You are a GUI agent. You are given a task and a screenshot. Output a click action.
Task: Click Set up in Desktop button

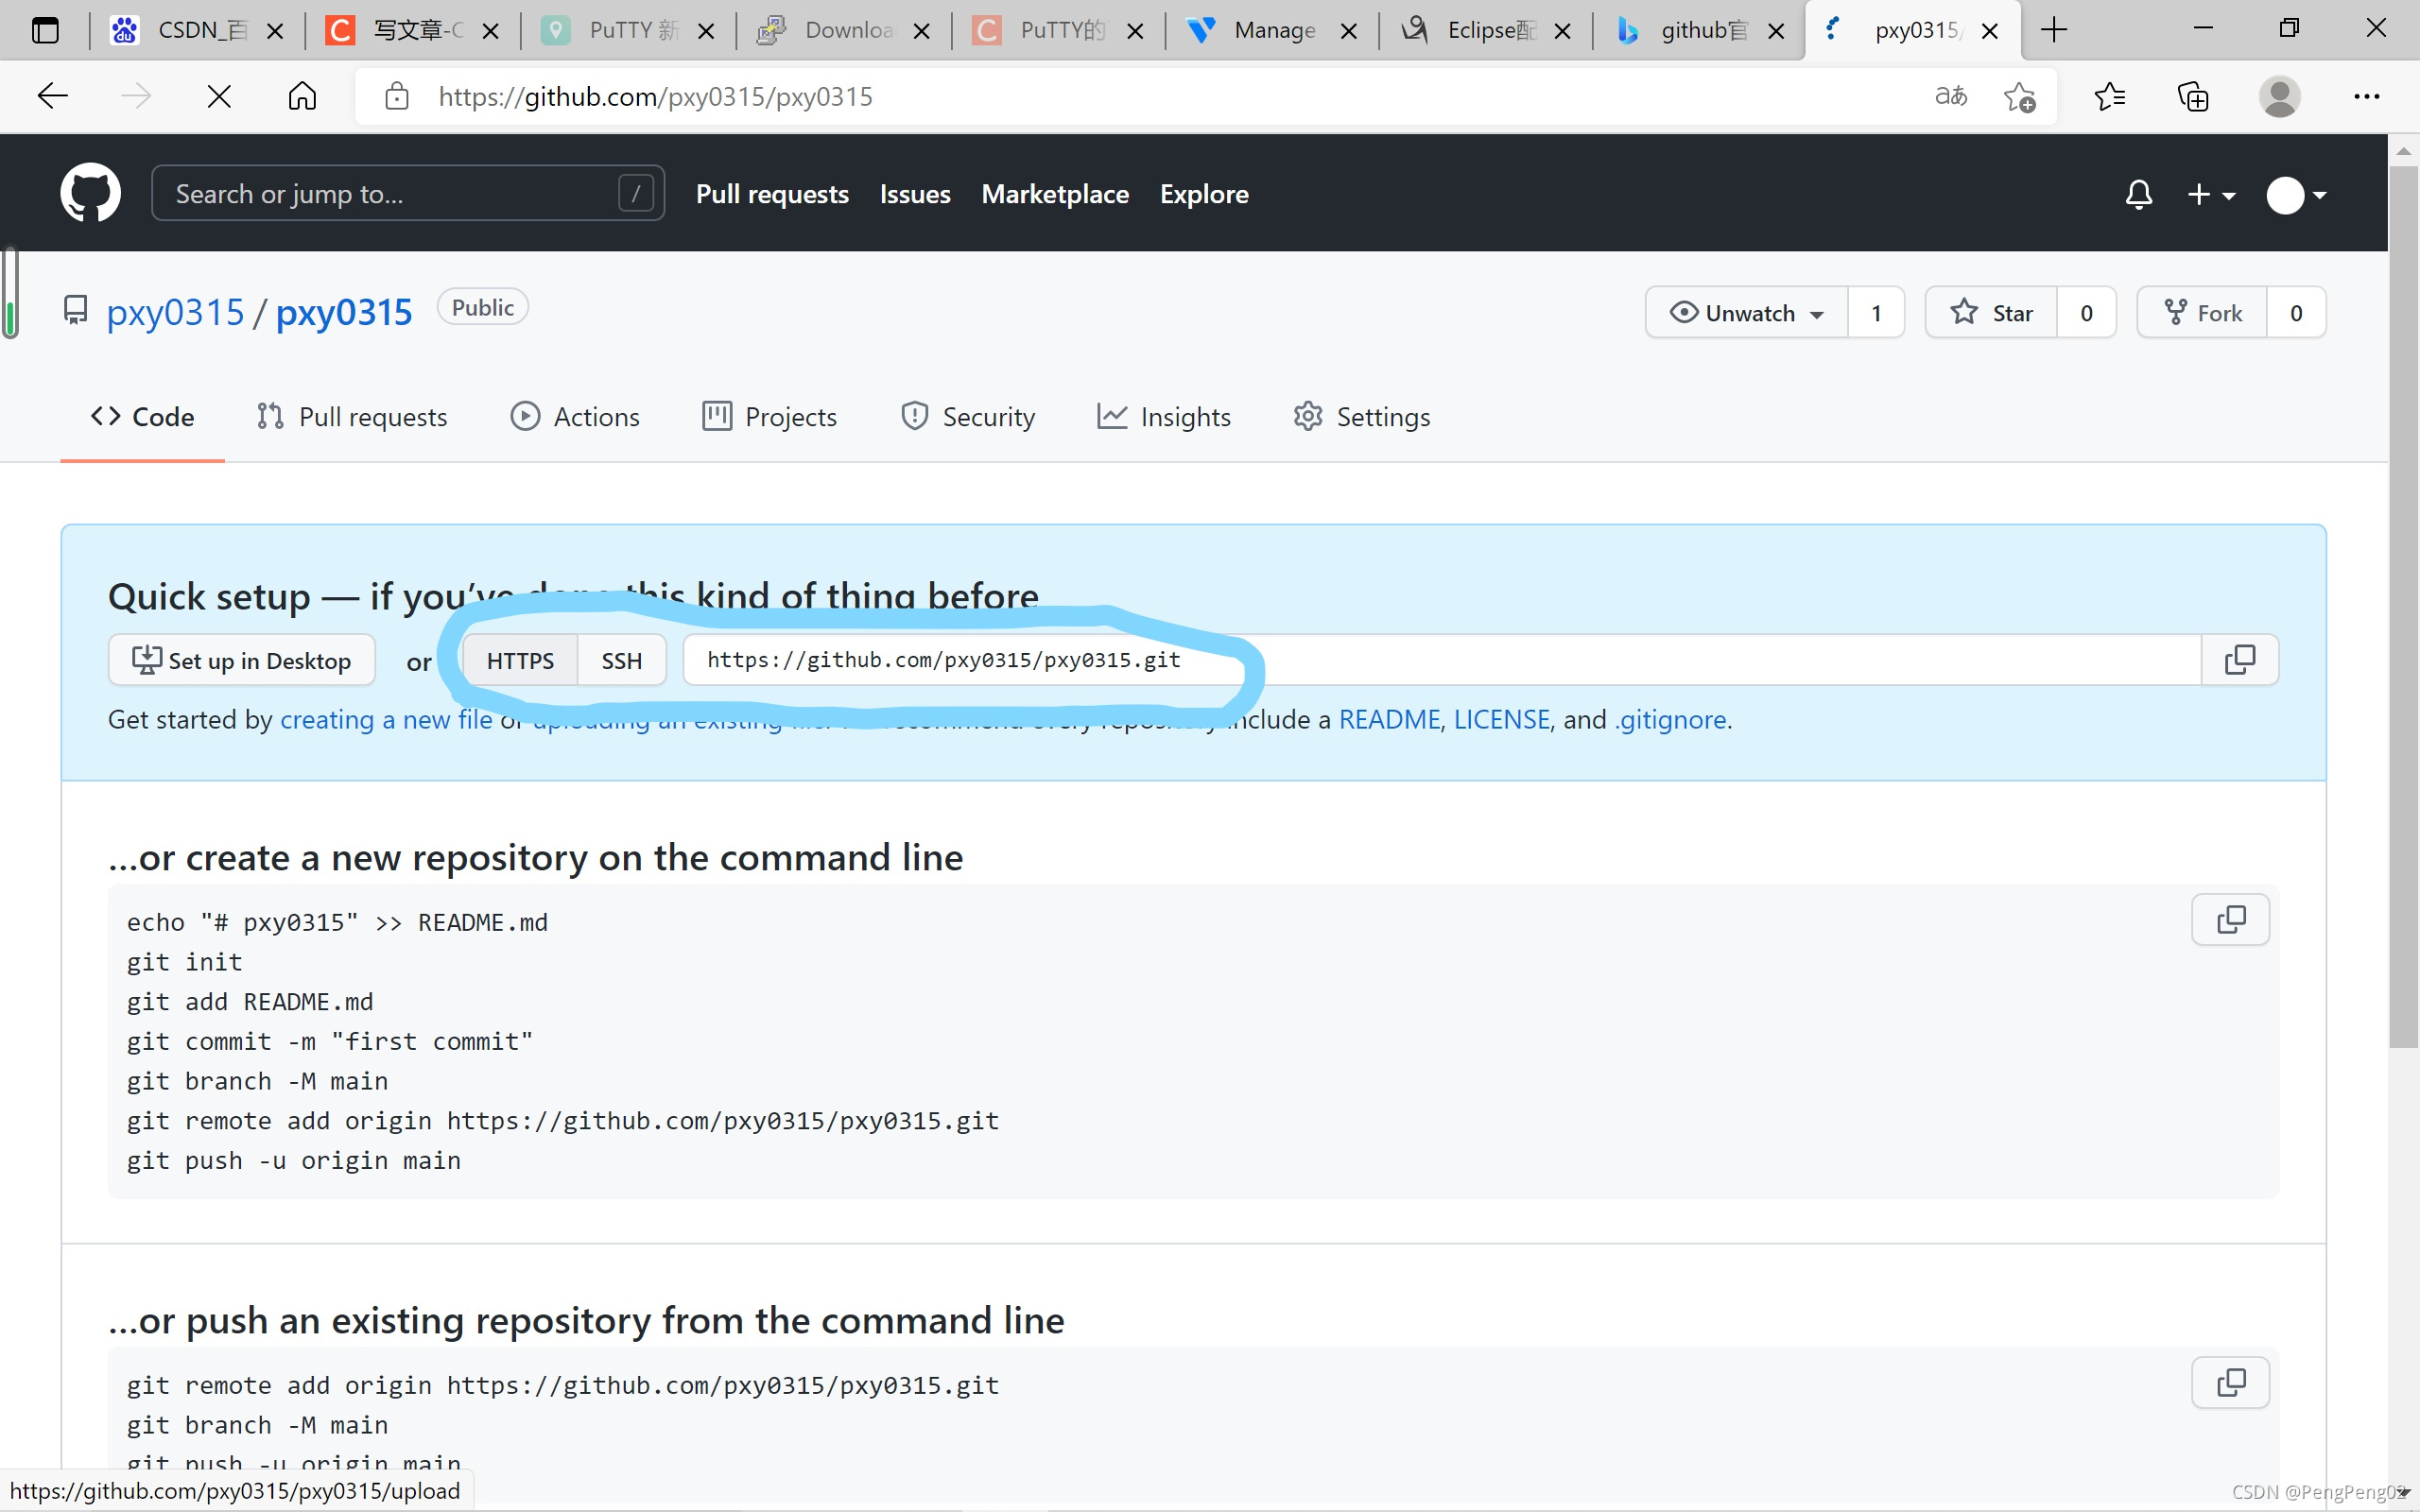click(242, 661)
